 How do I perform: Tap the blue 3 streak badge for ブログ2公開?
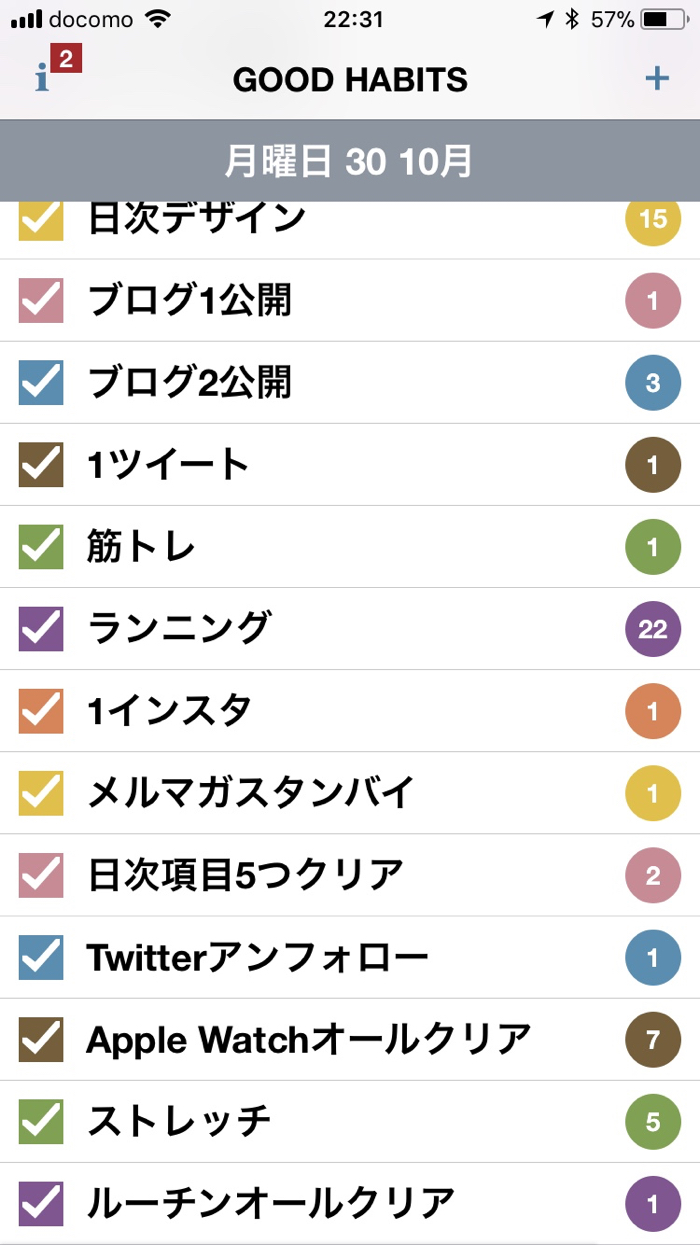point(653,382)
